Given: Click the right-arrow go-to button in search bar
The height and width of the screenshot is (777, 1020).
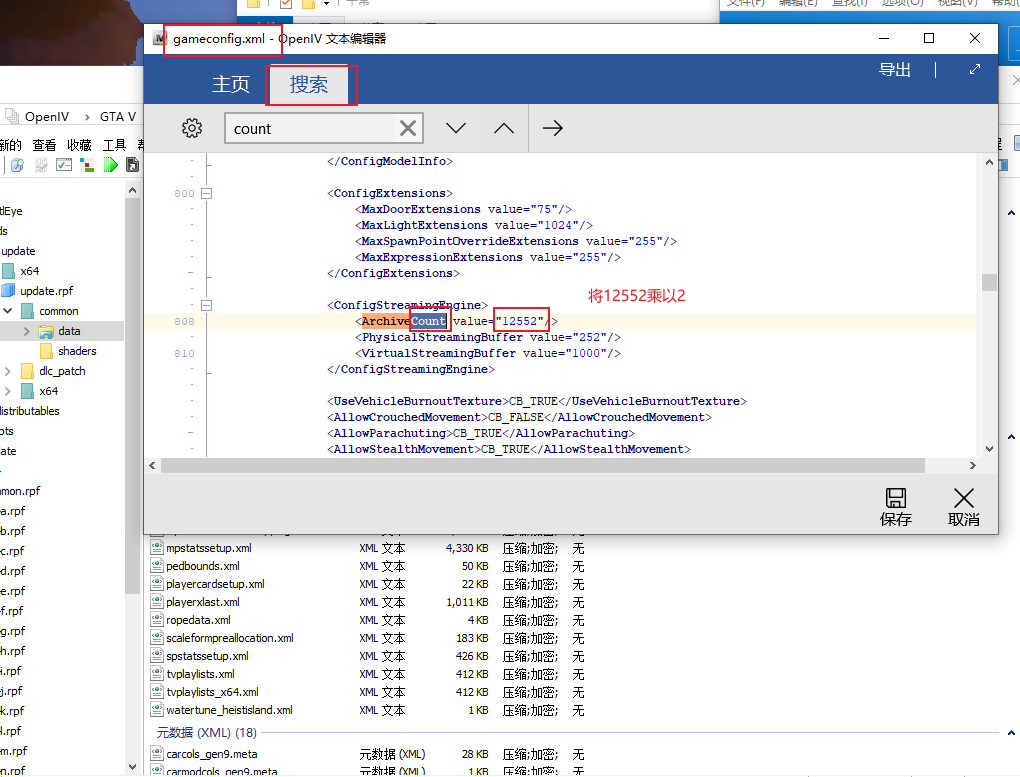Looking at the screenshot, I should click(552, 128).
